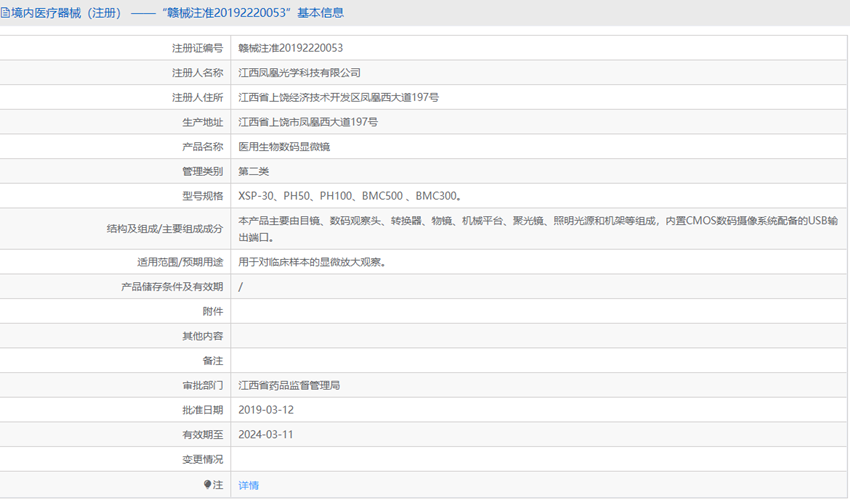Select product name 医用生物数码显微镜
Screen dimensions: 850x499
pyautogui.click(x=284, y=147)
